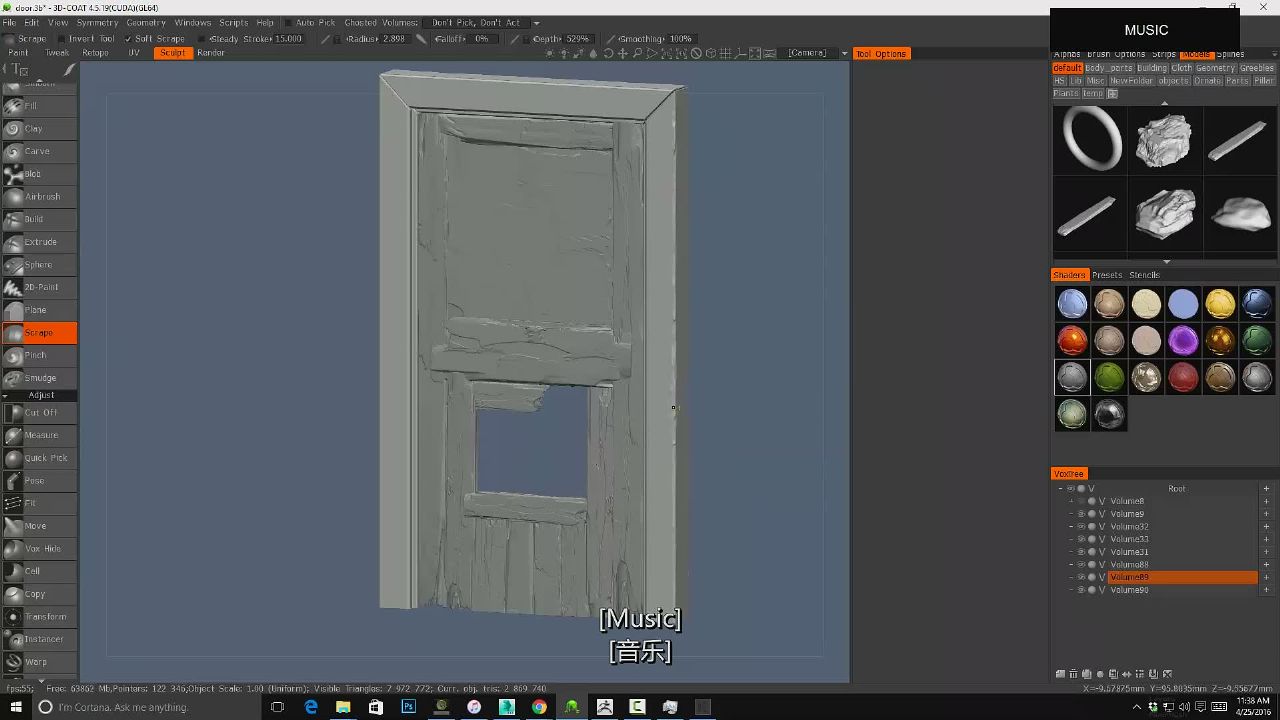Screen dimensions: 1280x720
Task: Open the Geometry menu
Action: pos(146,23)
